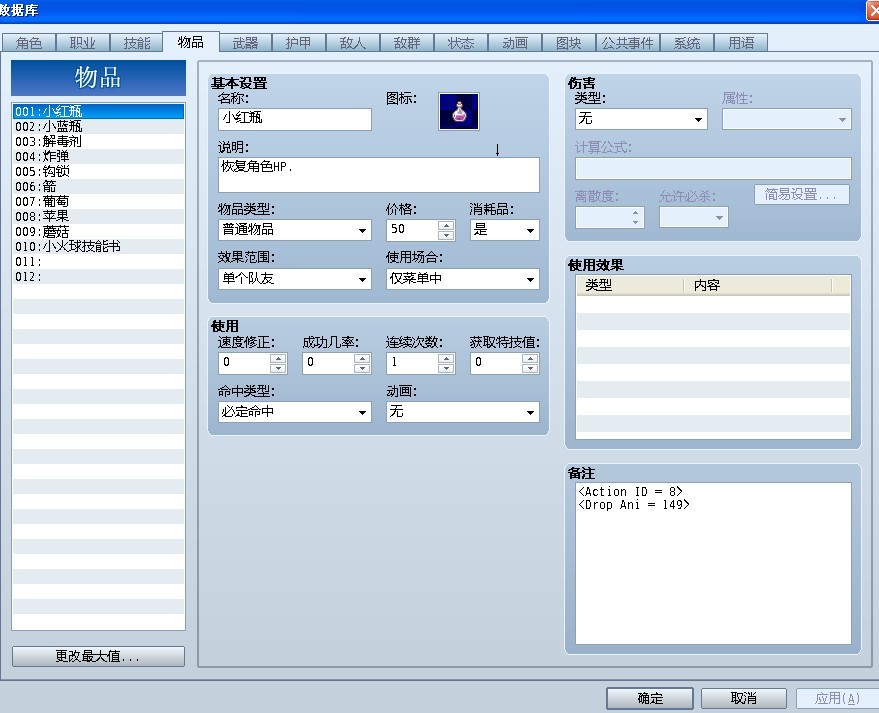Decrease 连续次数 with the down arrow
The width and height of the screenshot is (879, 713).
pos(446,368)
